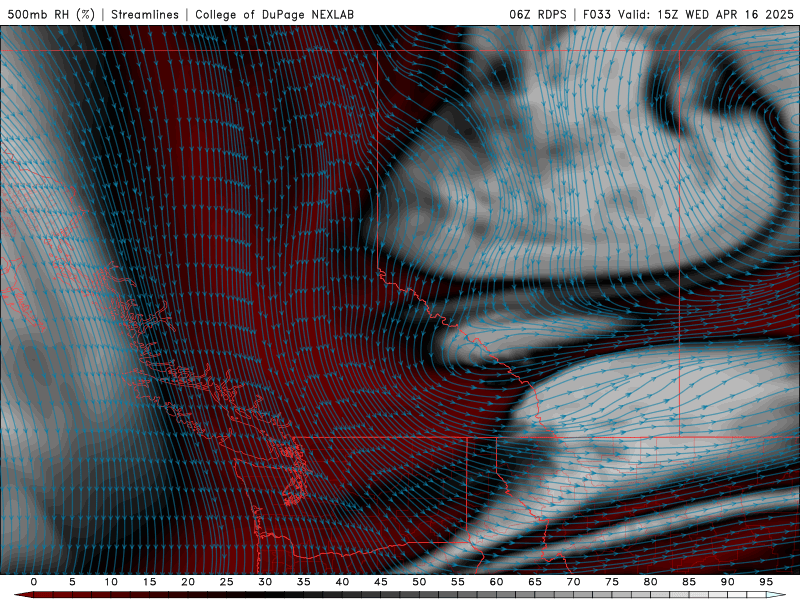Click the colorbar label '75'
The width and height of the screenshot is (800, 600).
(612, 582)
